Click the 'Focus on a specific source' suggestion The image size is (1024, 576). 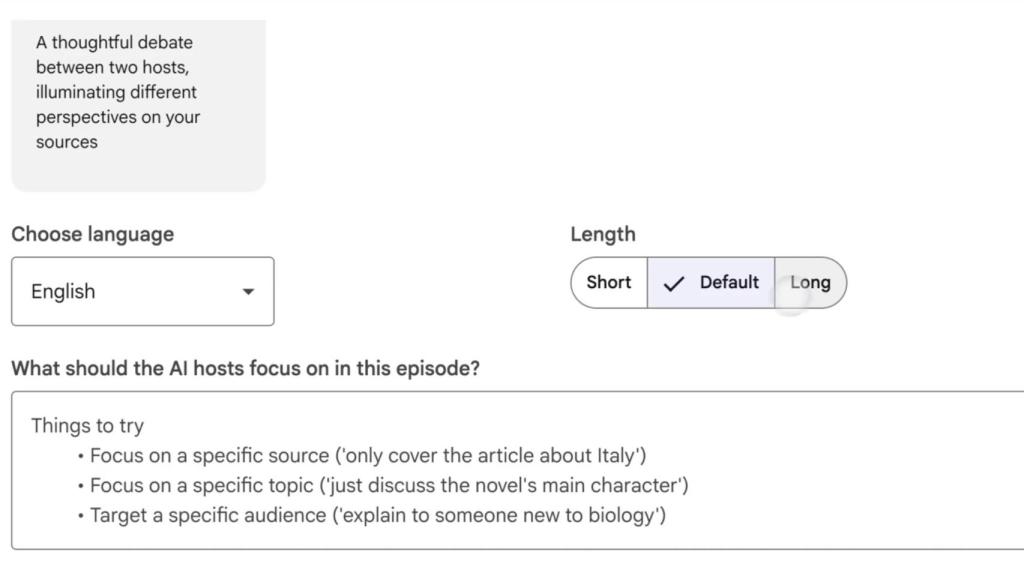(368, 455)
